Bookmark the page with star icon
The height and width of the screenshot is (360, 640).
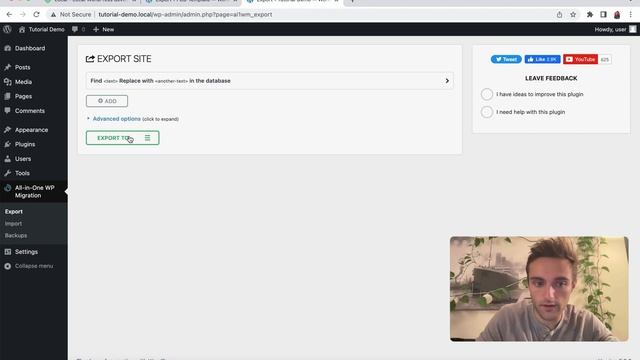click(x=573, y=14)
